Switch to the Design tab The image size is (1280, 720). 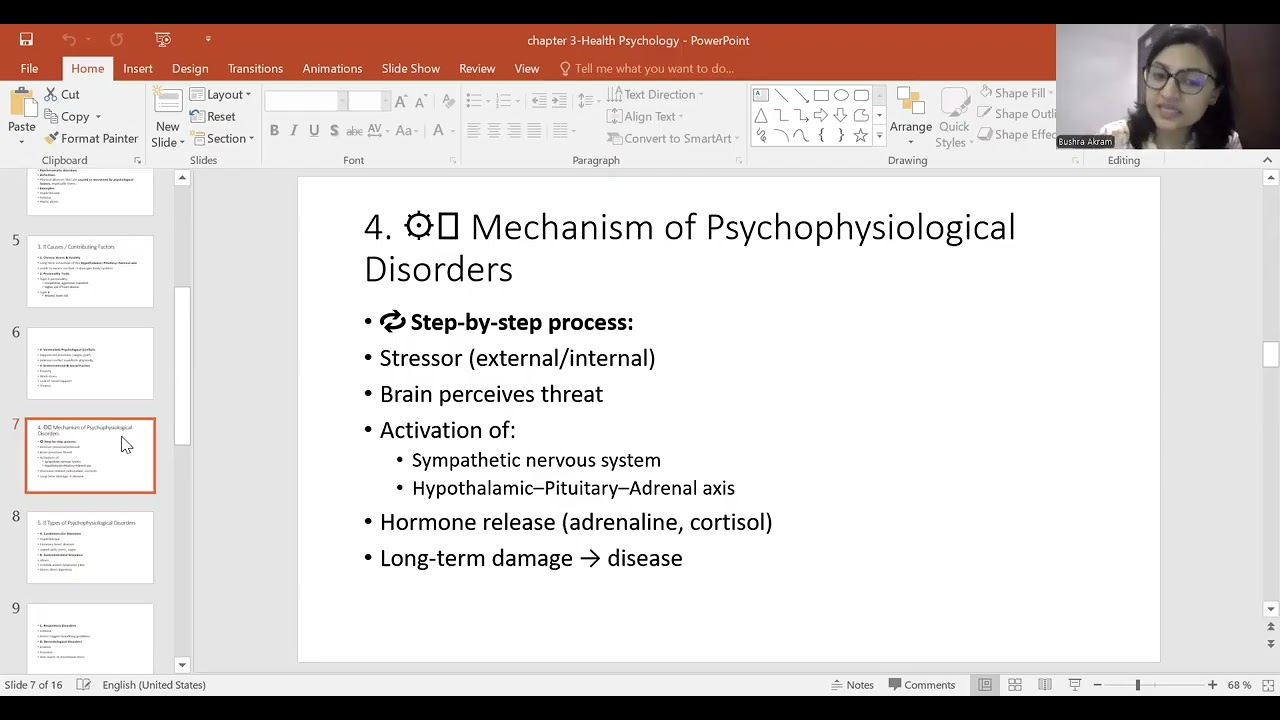pos(190,68)
